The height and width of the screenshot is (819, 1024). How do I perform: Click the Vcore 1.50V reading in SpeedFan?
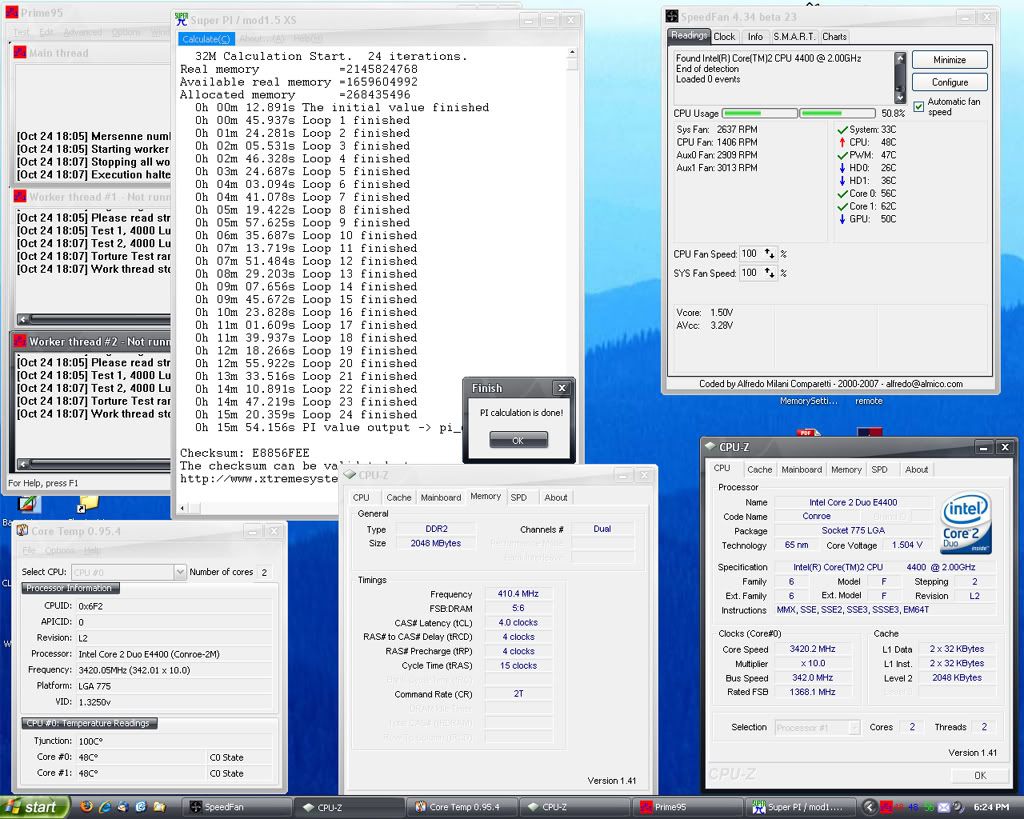(x=705, y=312)
